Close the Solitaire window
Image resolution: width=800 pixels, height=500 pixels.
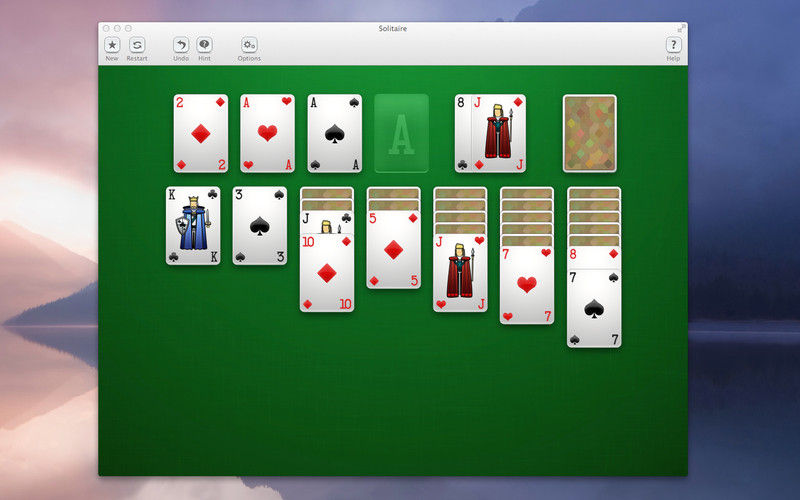(106, 29)
